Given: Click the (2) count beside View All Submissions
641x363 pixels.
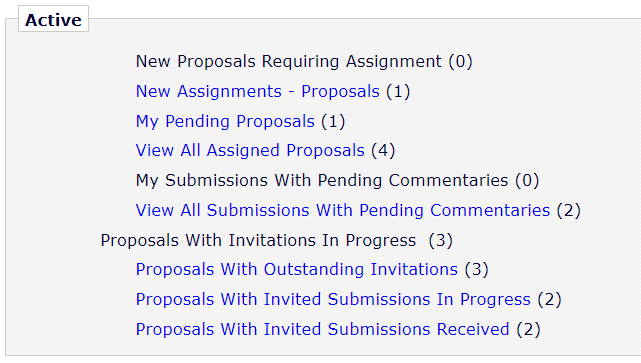Looking at the screenshot, I should [568, 211].
